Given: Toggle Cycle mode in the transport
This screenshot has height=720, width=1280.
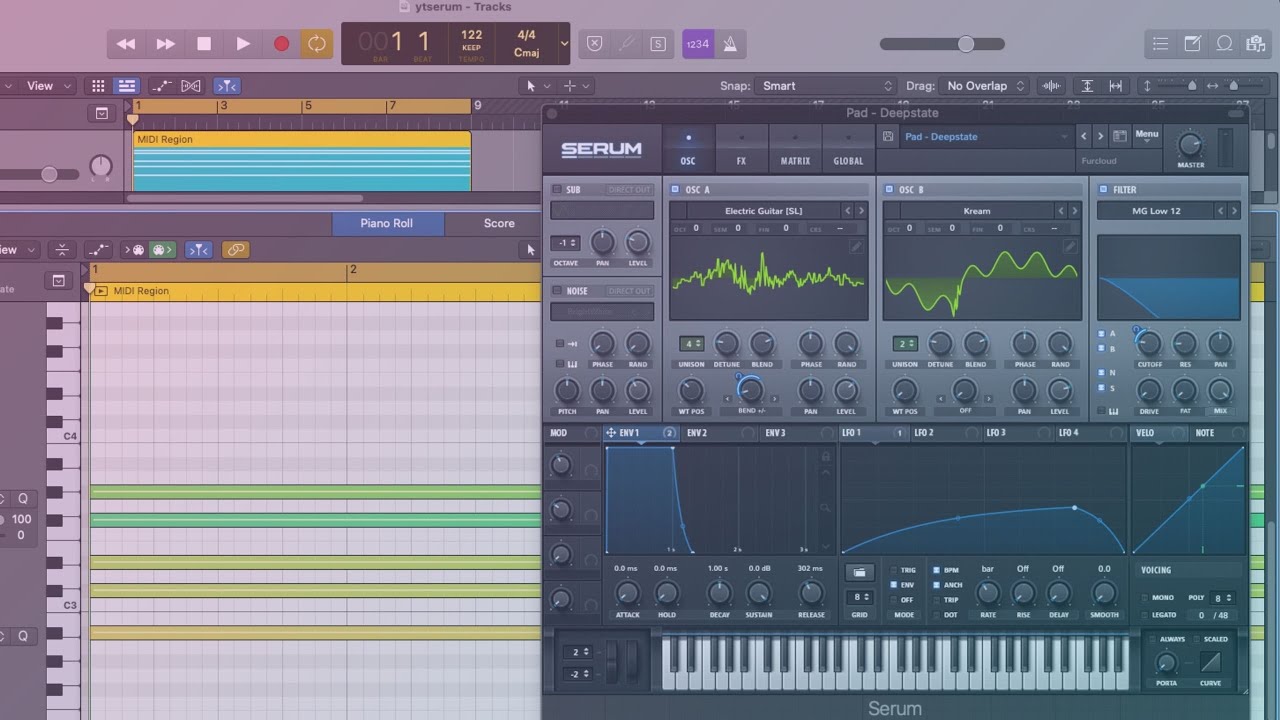Looking at the screenshot, I should pos(317,44).
